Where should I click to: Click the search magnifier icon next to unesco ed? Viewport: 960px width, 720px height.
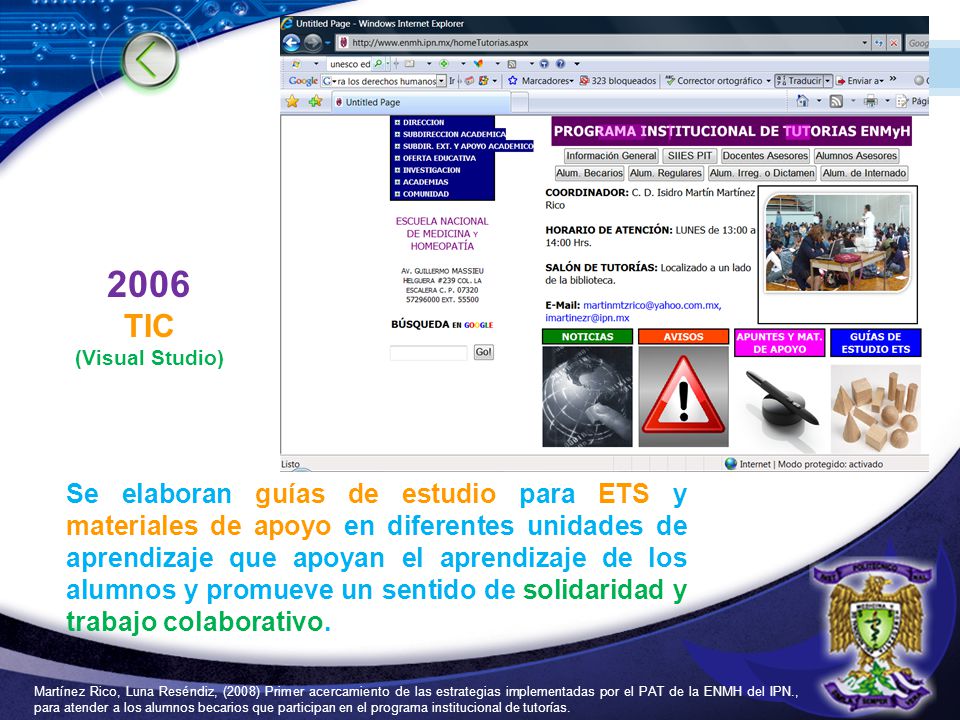[378, 64]
